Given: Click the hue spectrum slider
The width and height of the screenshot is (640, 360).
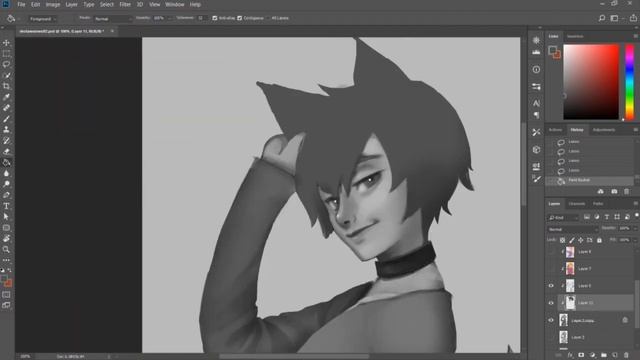Looking at the screenshot, I should coord(630,82).
